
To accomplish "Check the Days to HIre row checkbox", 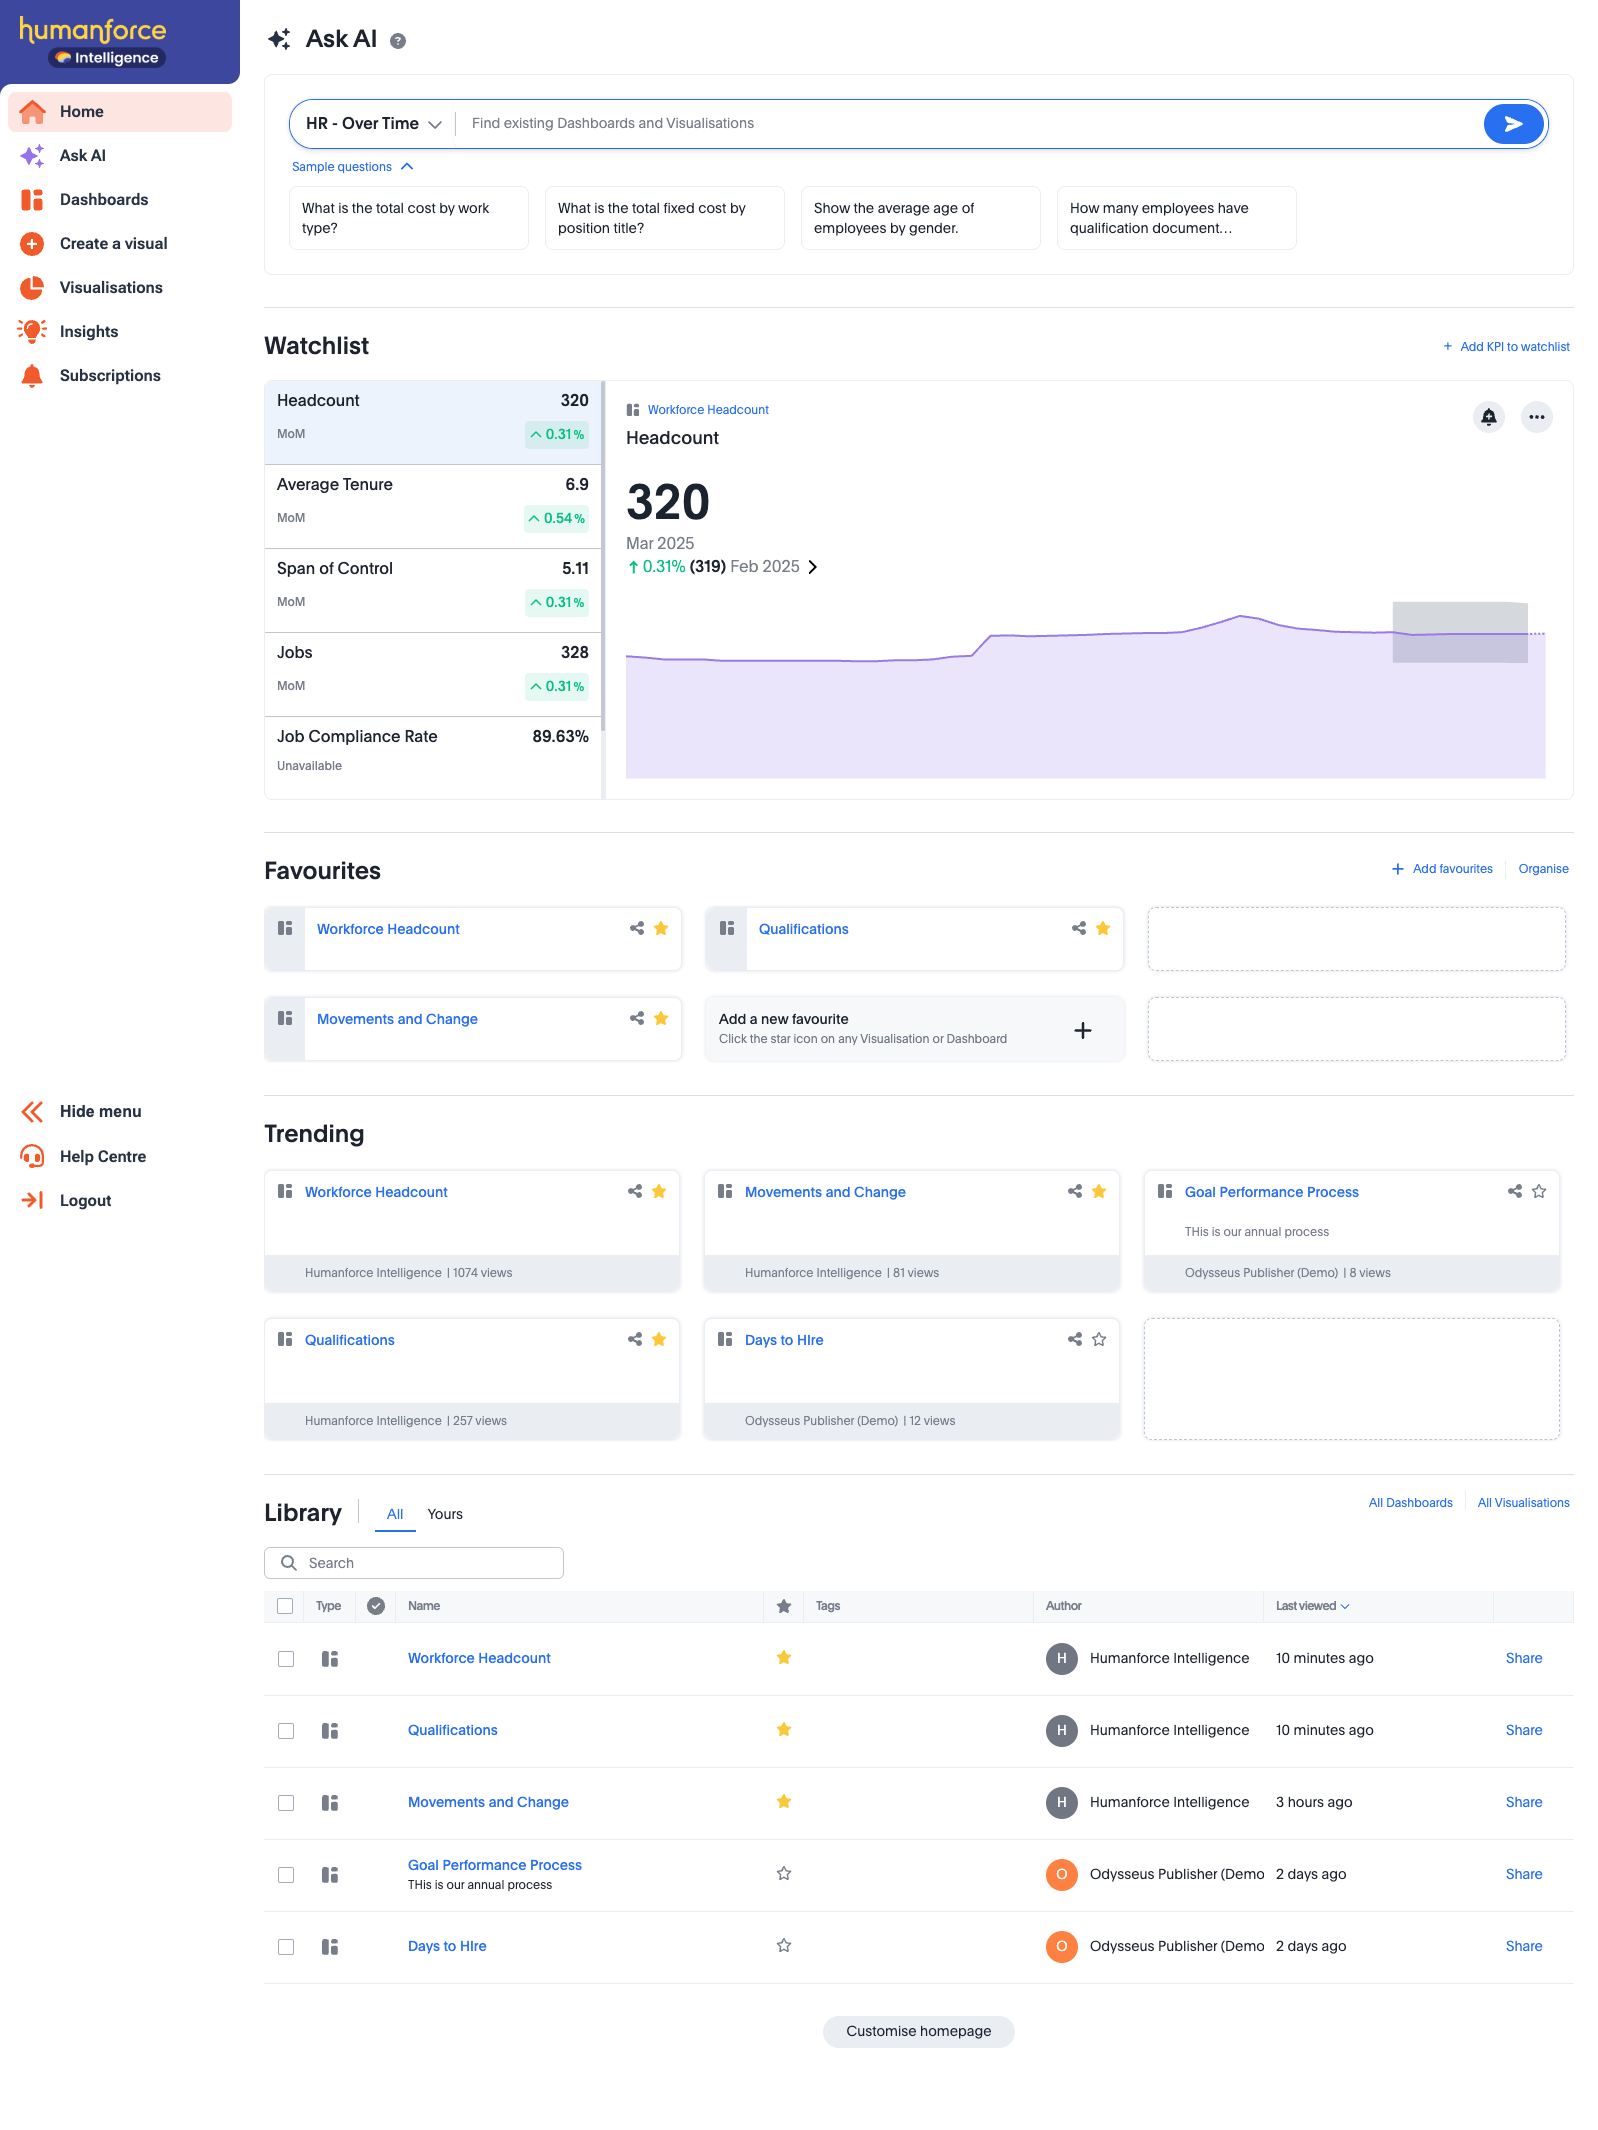I will coord(286,1947).
